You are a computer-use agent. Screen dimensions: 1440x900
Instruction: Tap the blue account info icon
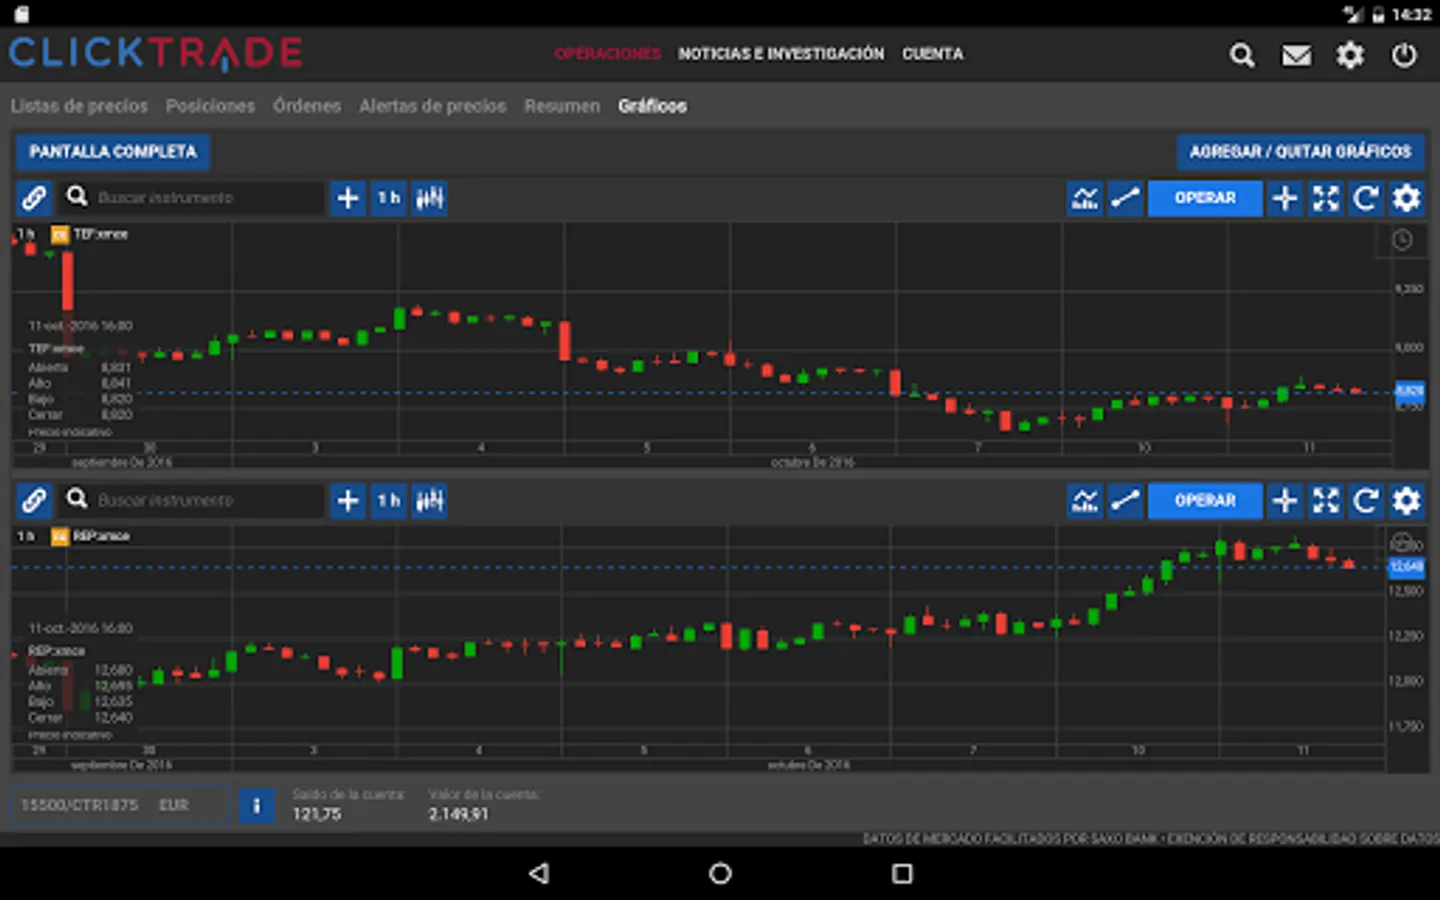[x=257, y=805]
